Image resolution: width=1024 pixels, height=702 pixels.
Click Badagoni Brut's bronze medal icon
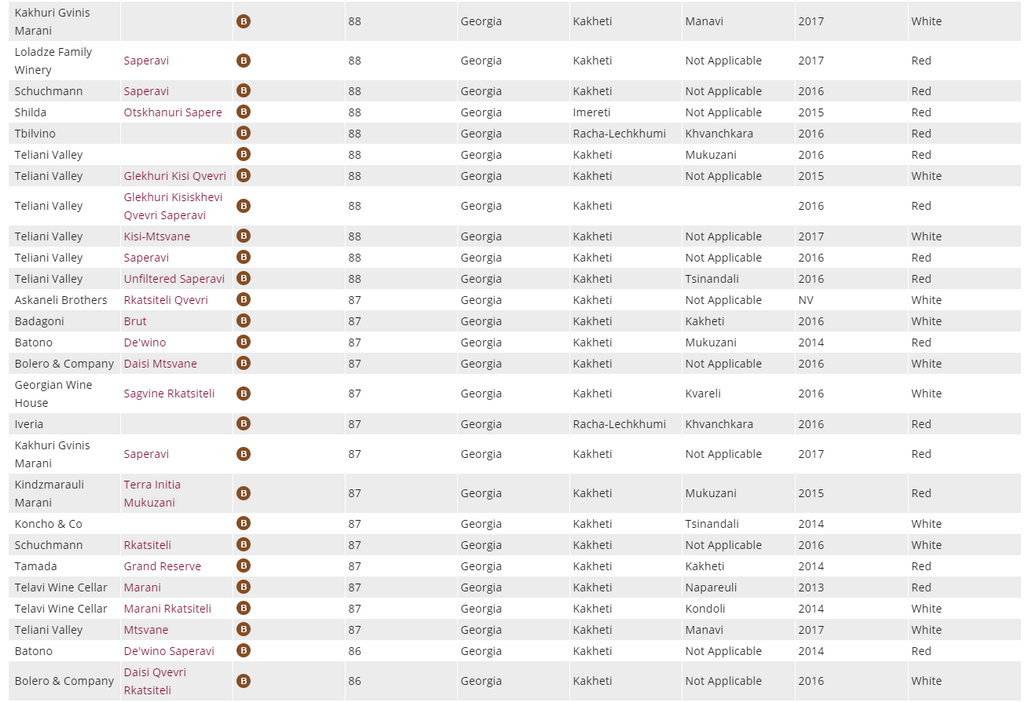pos(243,321)
